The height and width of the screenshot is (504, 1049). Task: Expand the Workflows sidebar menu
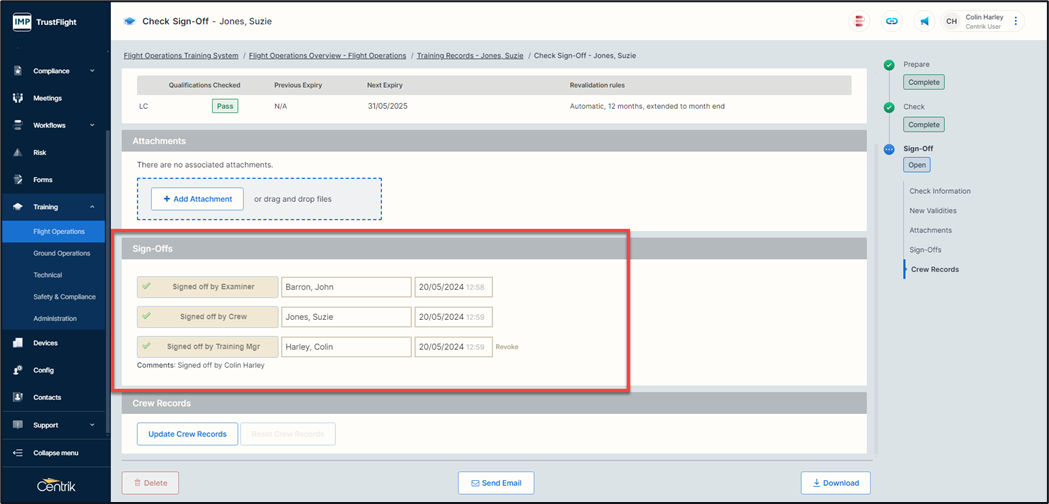92,126
